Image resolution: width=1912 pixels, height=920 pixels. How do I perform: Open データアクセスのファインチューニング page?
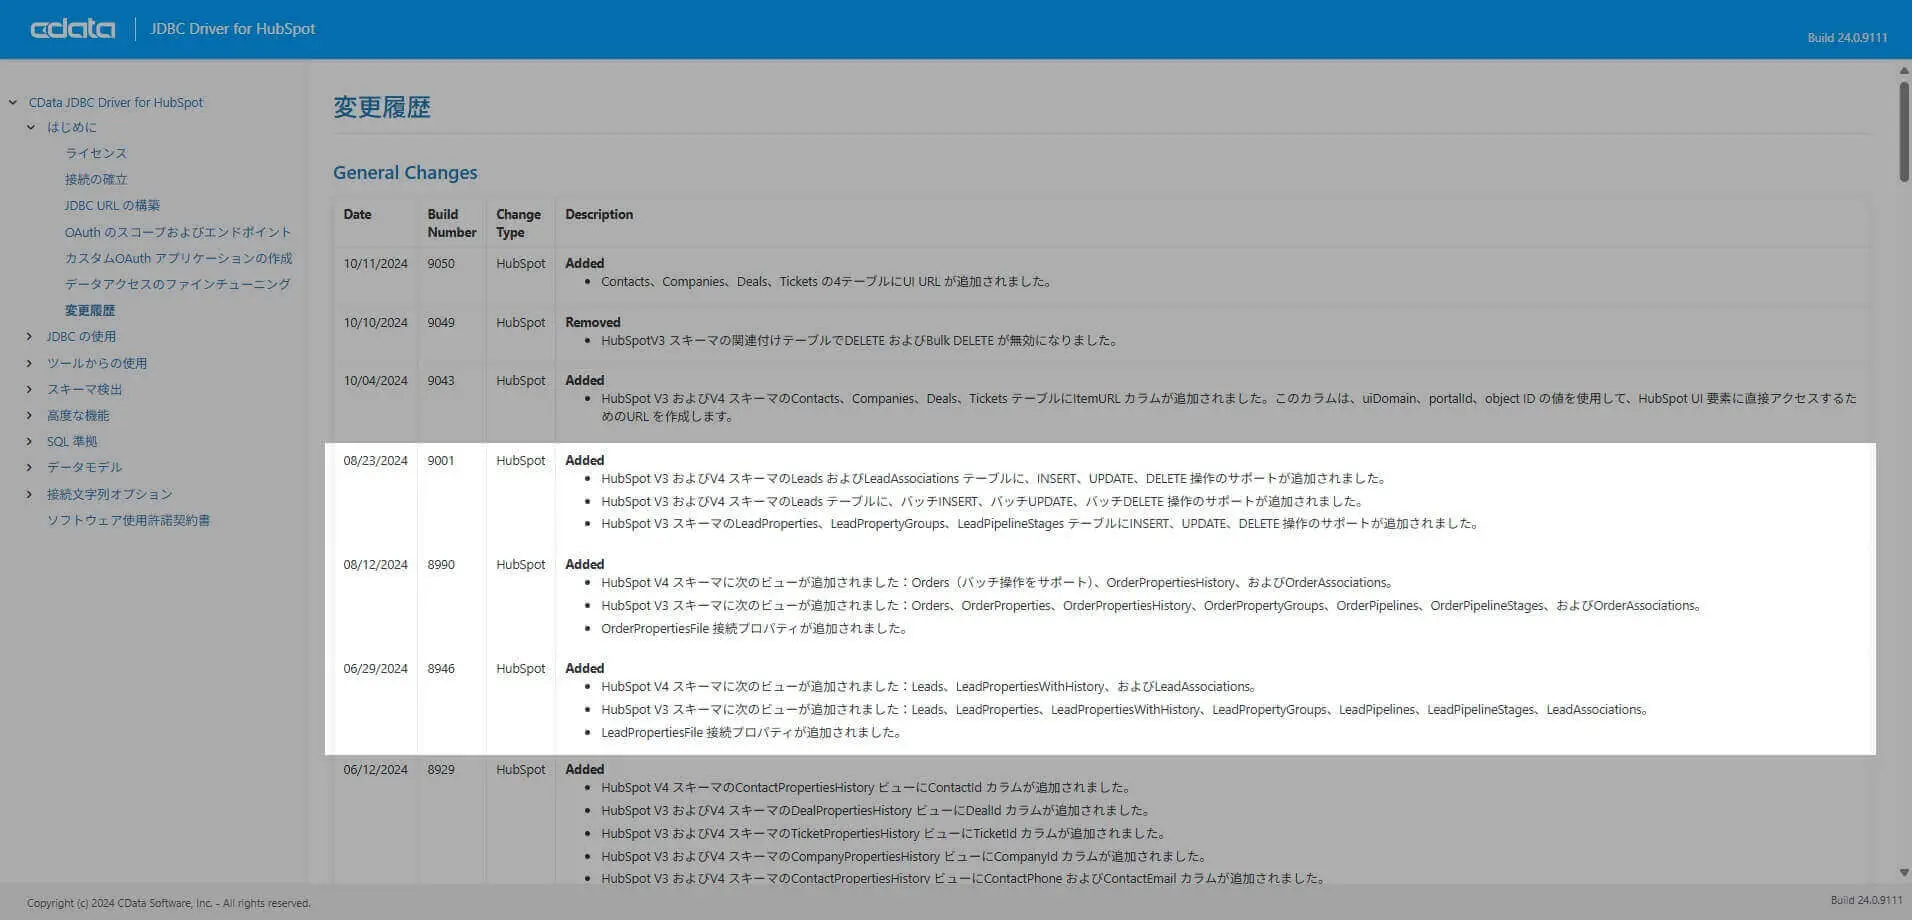tap(177, 284)
